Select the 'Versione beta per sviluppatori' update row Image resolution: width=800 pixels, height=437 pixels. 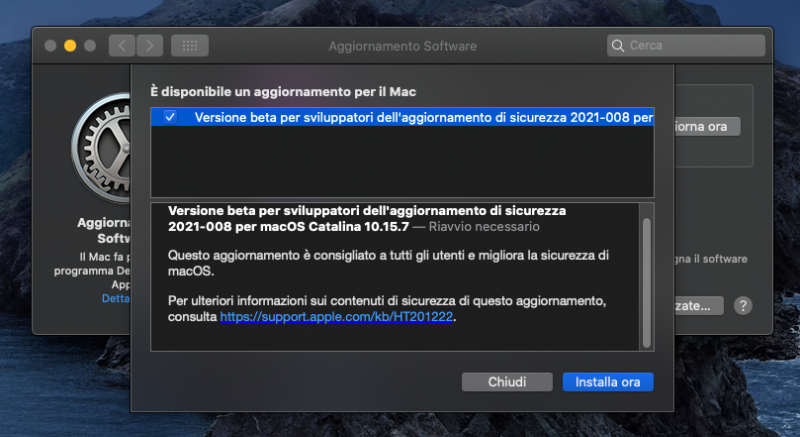coord(402,117)
